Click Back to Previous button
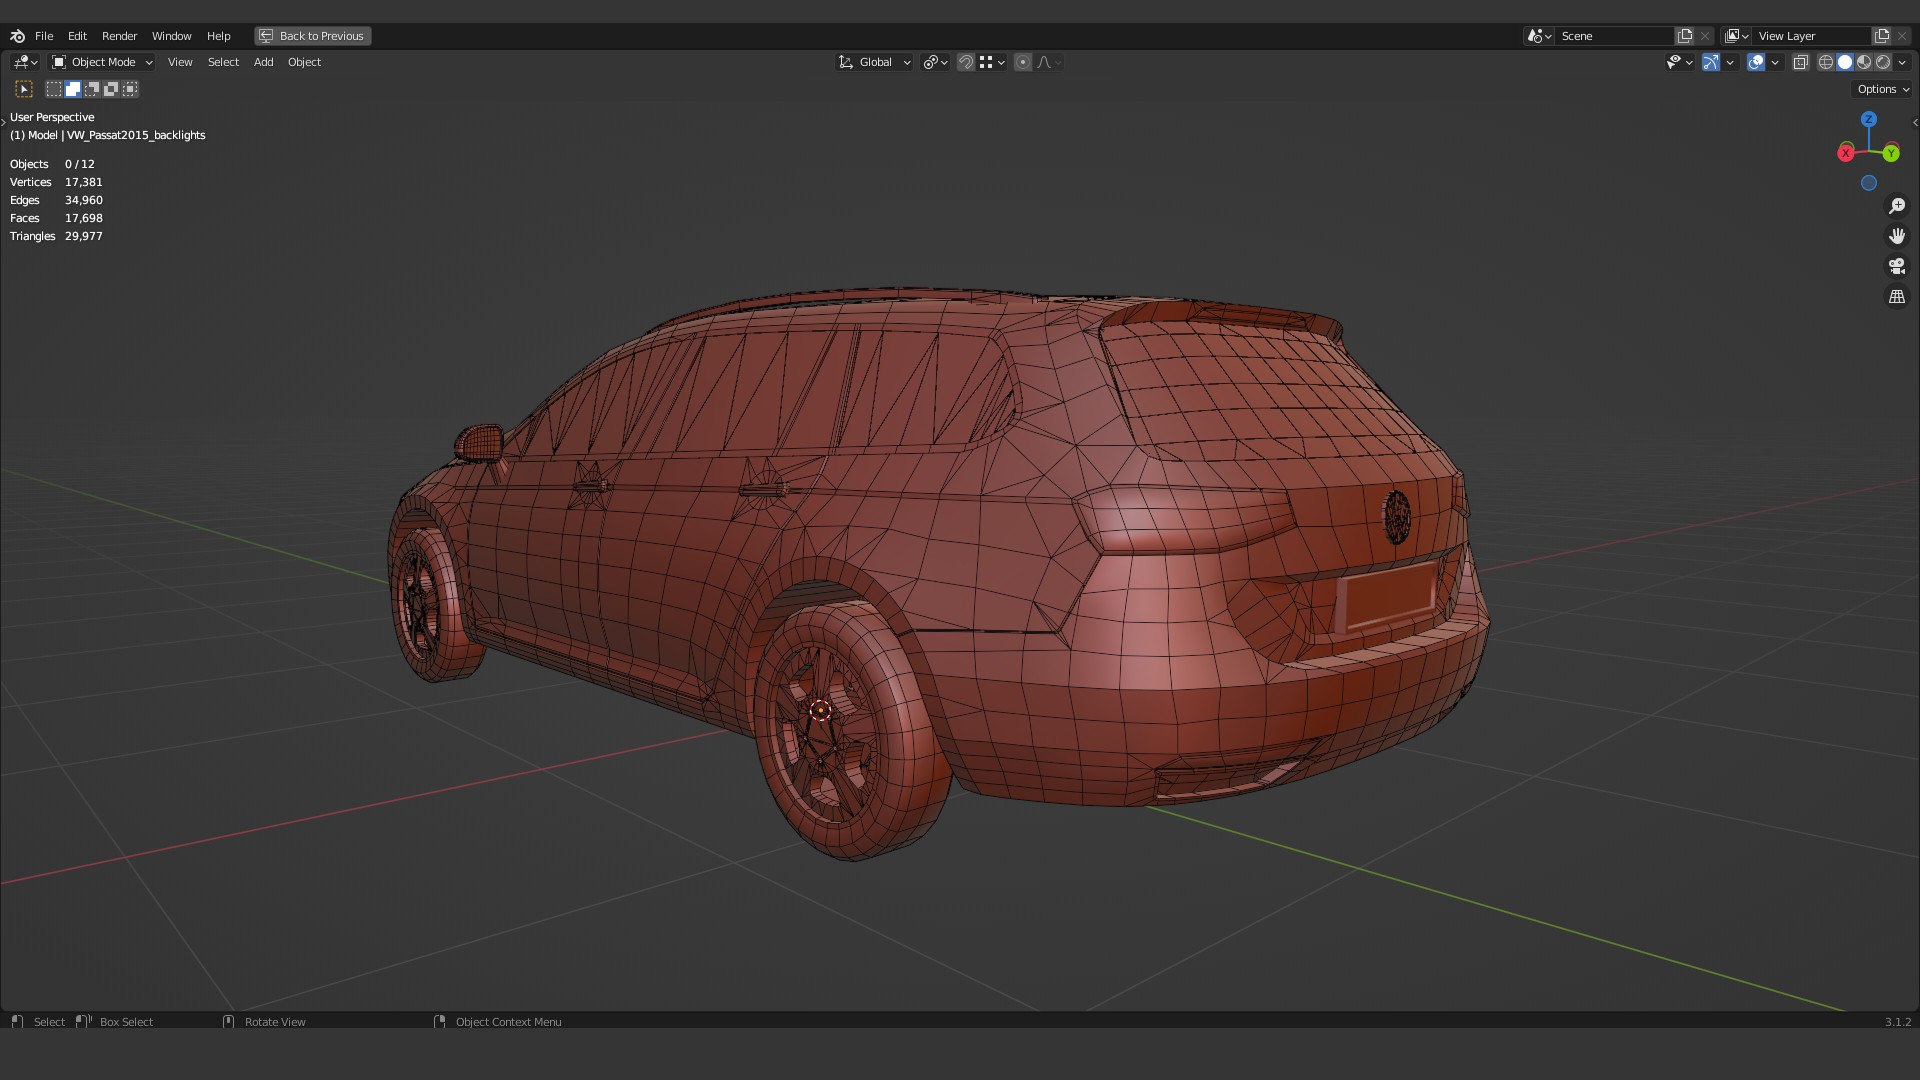This screenshot has width=1920, height=1080. click(x=312, y=36)
